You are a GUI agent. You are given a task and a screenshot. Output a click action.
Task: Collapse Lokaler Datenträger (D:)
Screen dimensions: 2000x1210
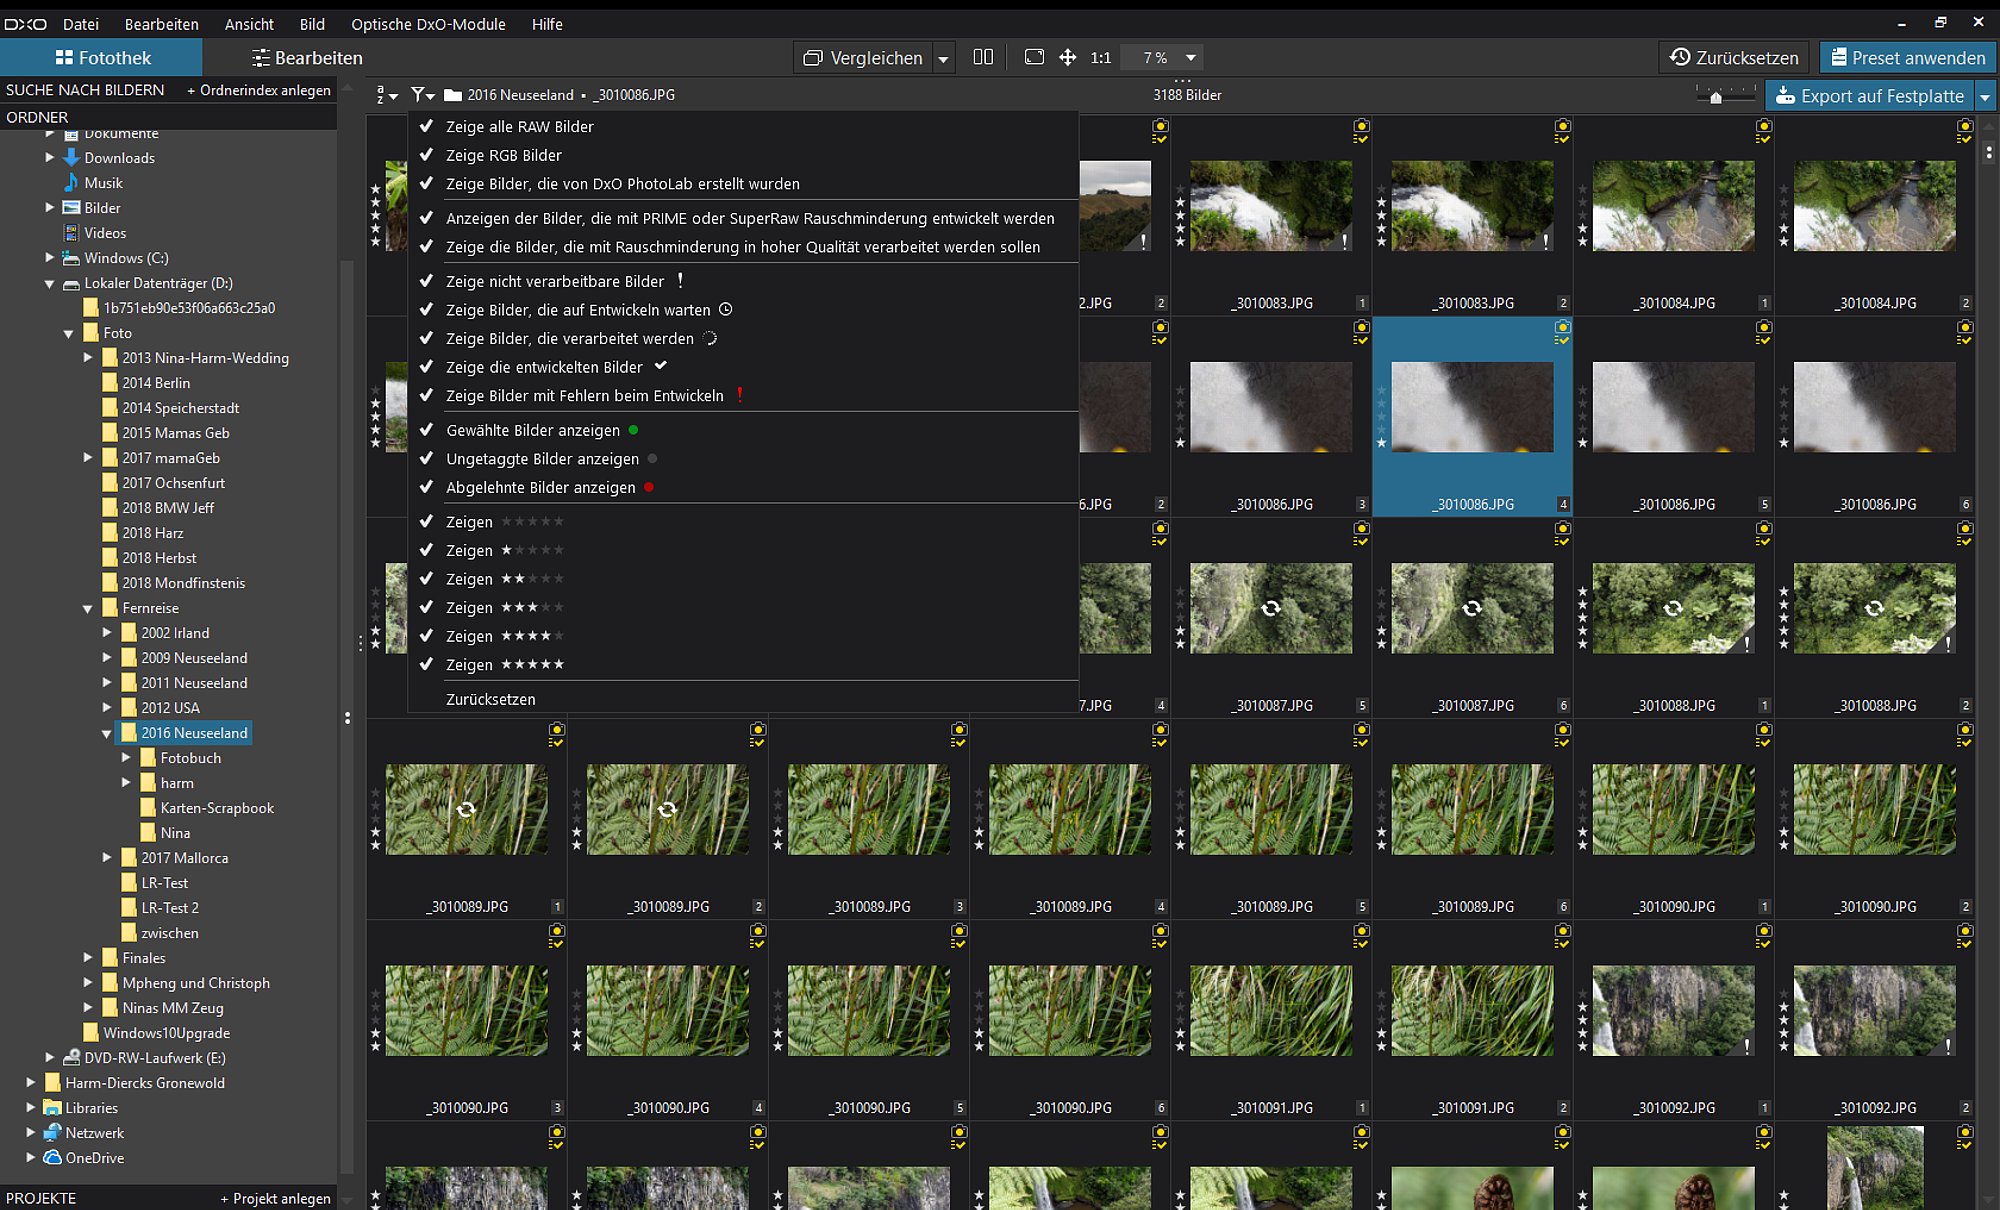pyautogui.click(x=50, y=283)
